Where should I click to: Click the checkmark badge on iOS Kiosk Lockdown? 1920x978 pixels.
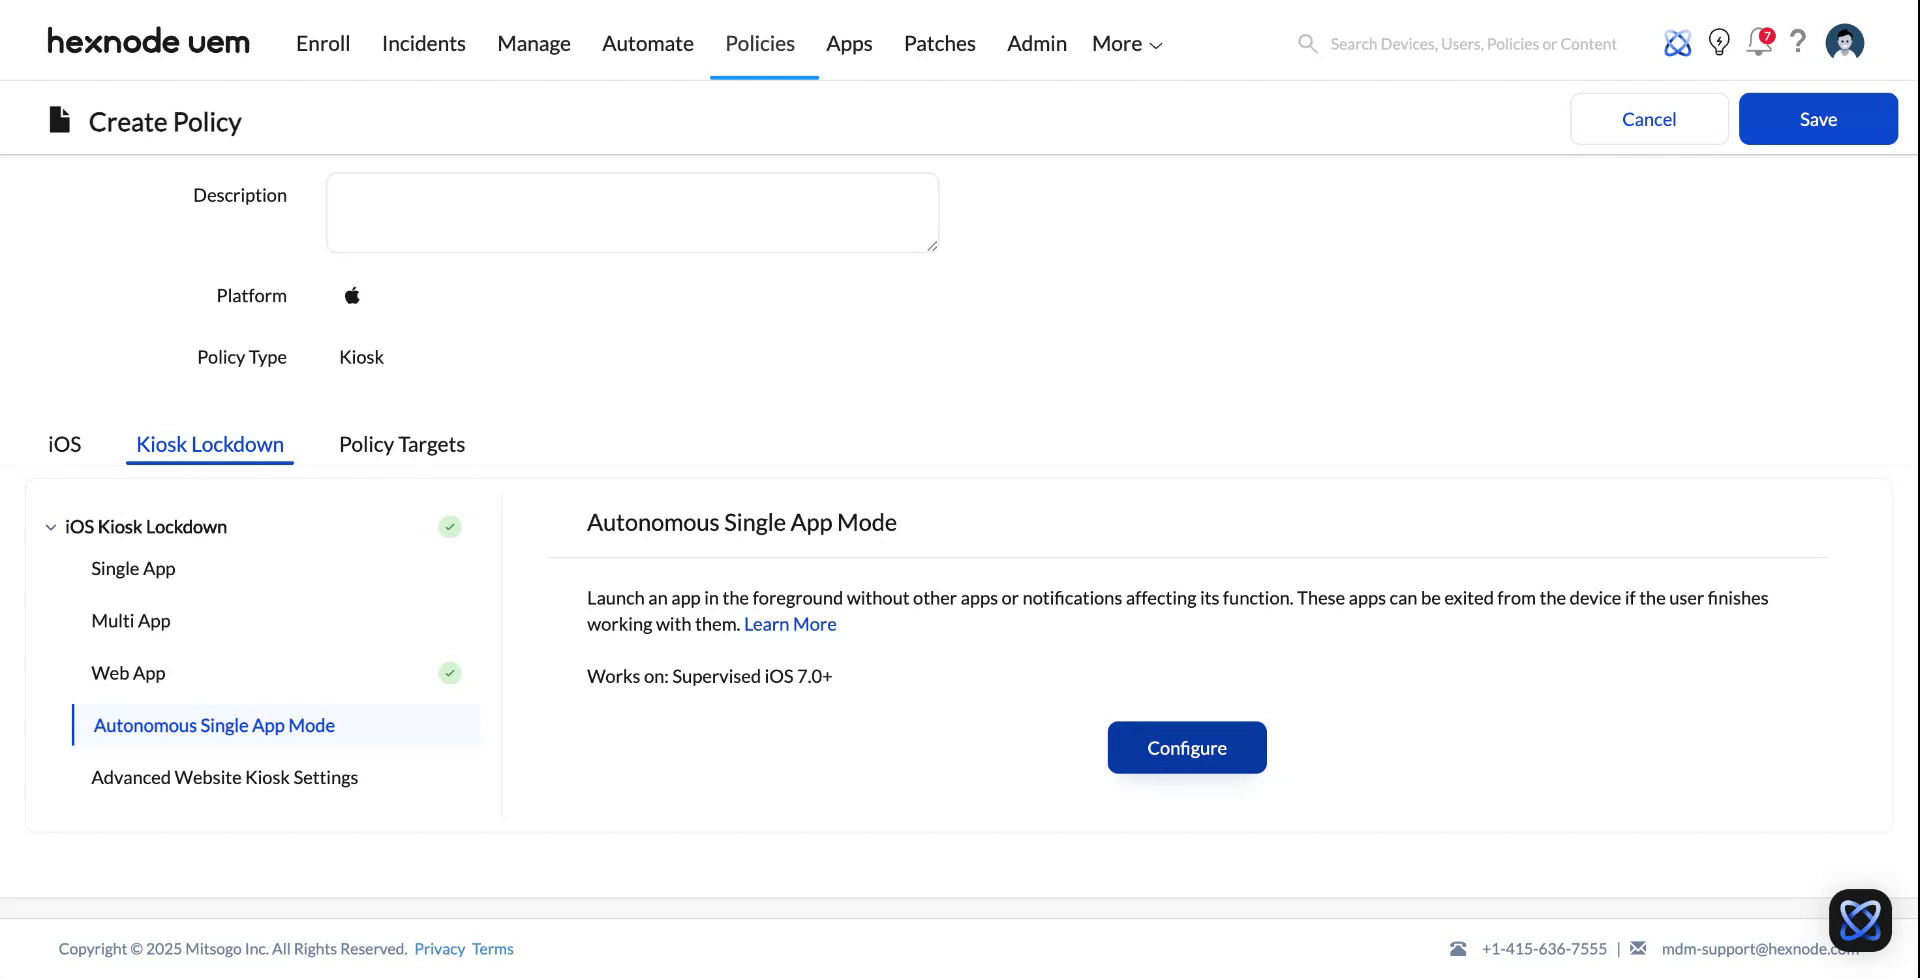click(450, 527)
